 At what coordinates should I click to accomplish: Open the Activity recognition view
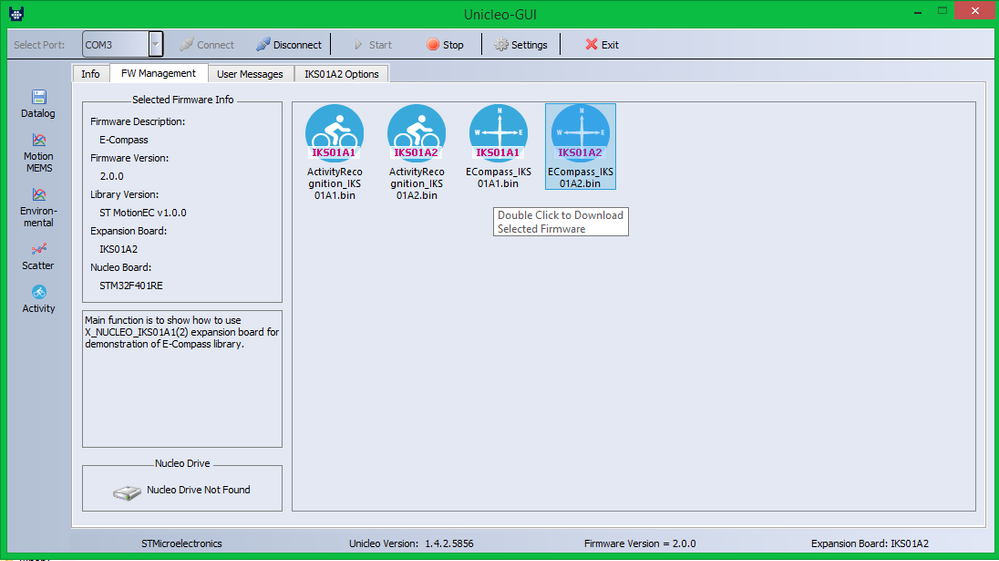point(38,299)
